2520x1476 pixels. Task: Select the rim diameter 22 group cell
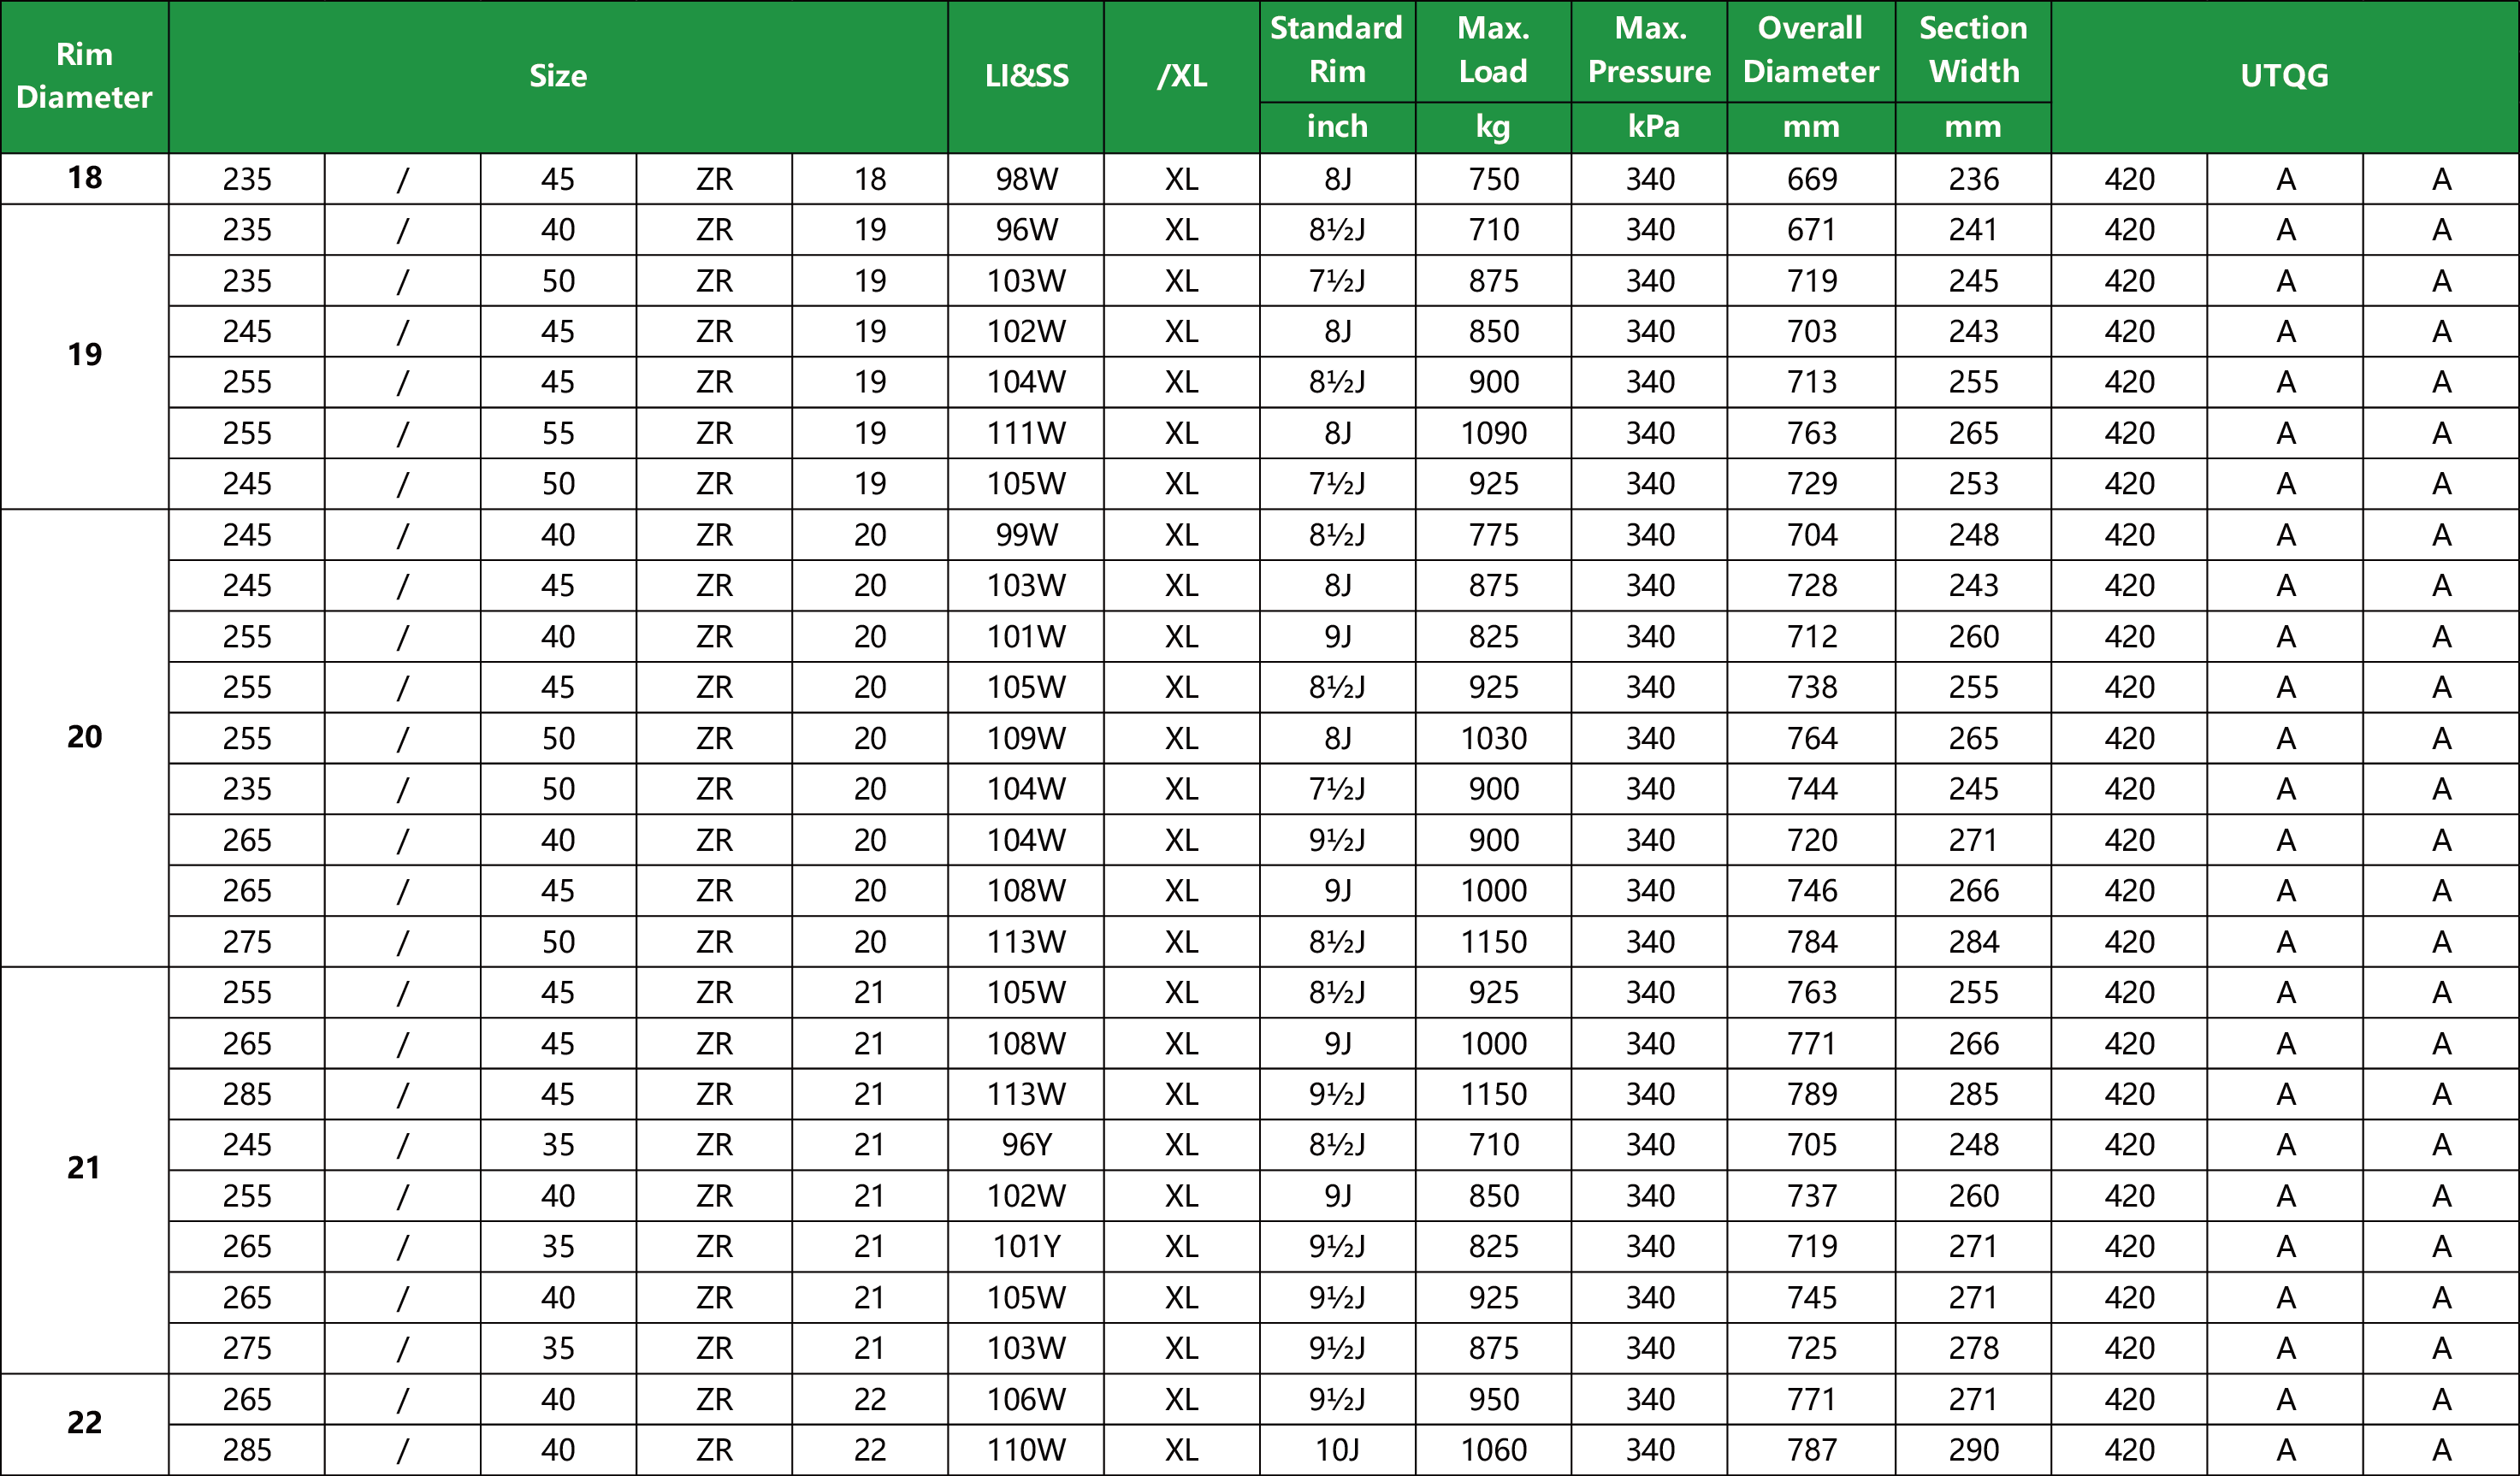click(85, 1423)
